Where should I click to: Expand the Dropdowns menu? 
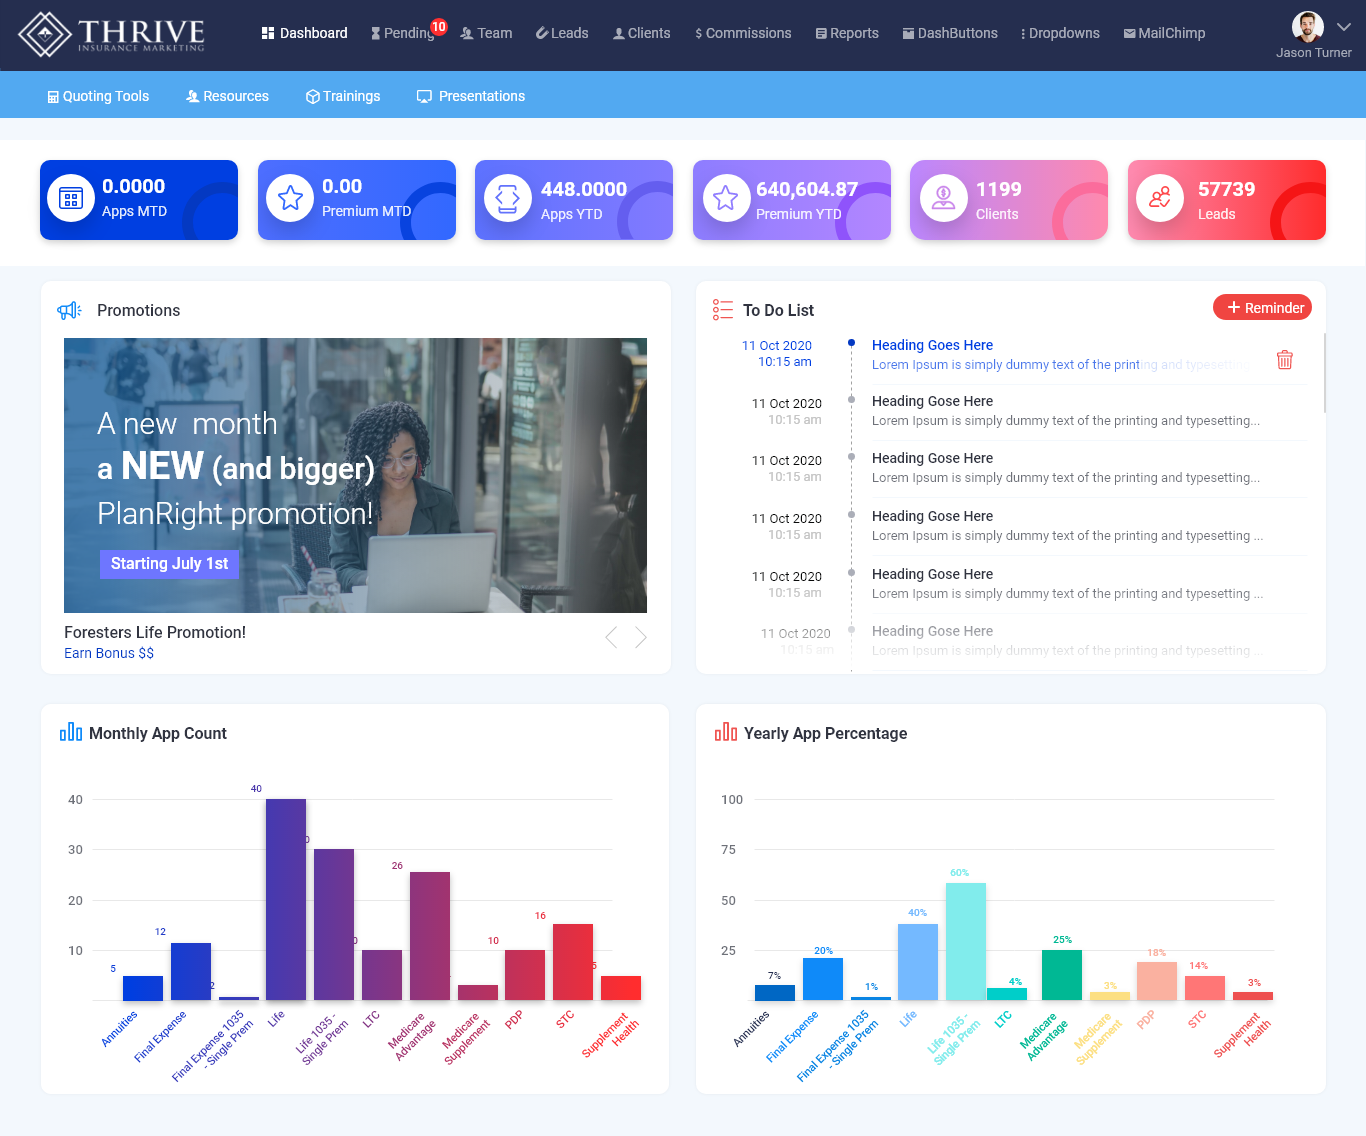[1060, 33]
